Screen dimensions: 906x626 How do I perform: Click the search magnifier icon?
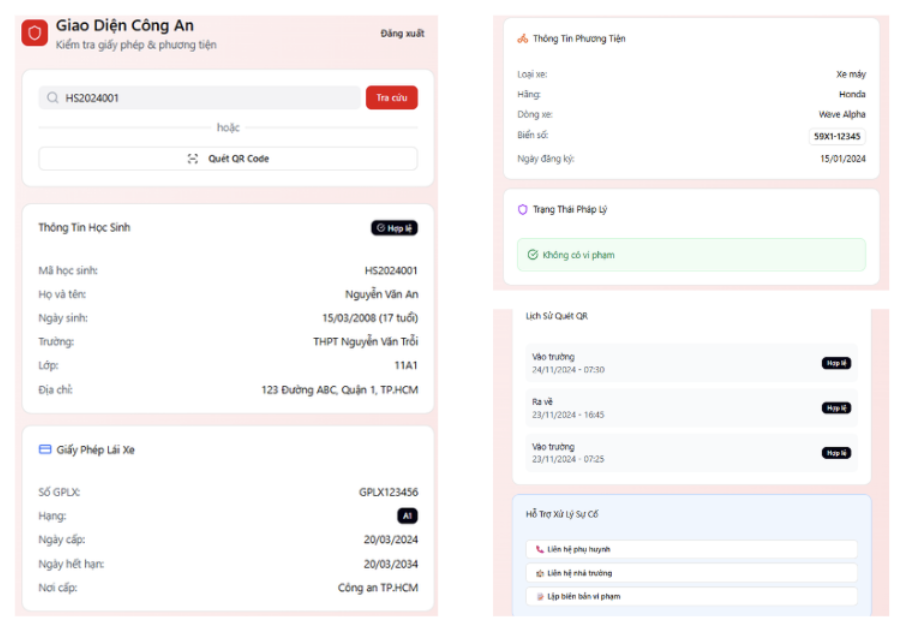pyautogui.click(x=52, y=98)
